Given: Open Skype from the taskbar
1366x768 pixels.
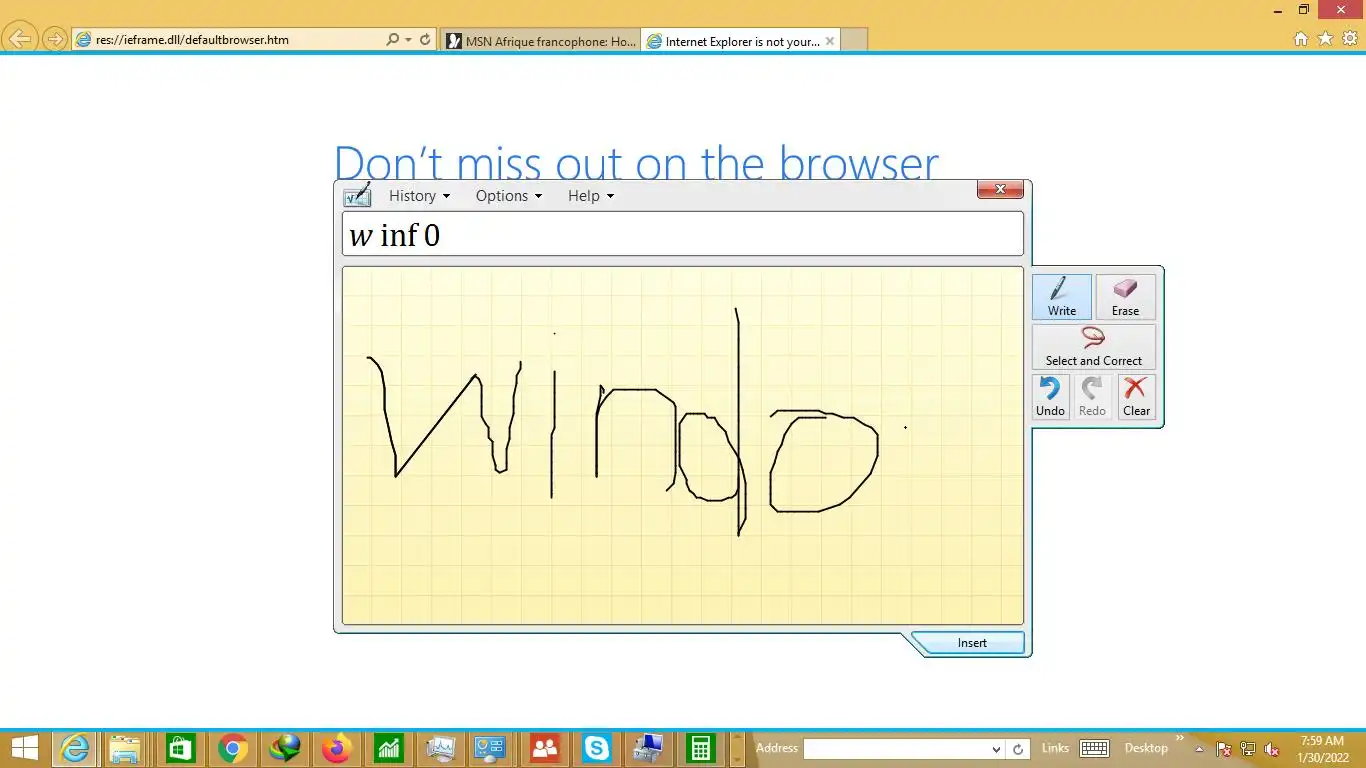Looking at the screenshot, I should 597,748.
